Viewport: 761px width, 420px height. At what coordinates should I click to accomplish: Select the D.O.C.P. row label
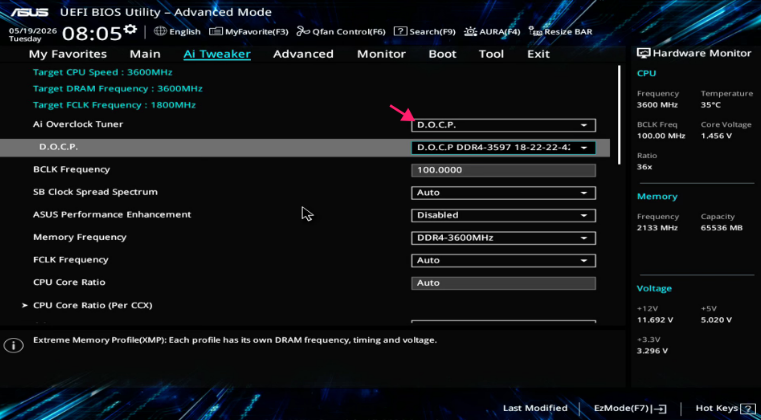(x=58, y=147)
